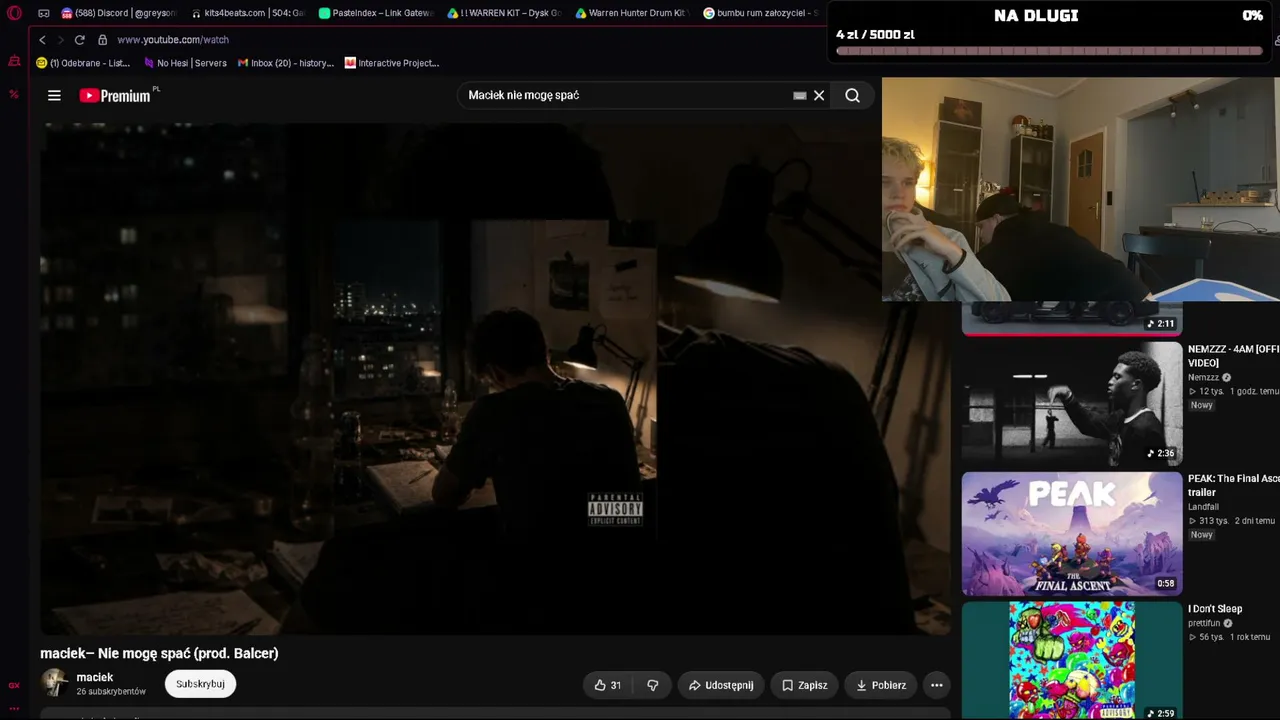Click the video title 'maciek– Nie mogę spać (prod. Balcer)'
The image size is (1280, 720).
click(x=159, y=653)
